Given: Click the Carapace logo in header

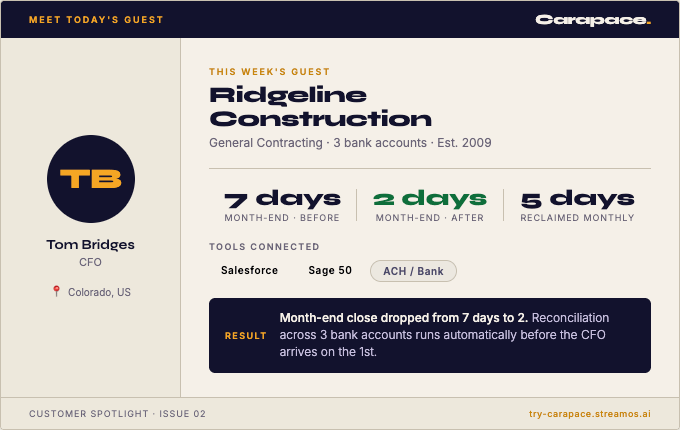Looking at the screenshot, I should 593,20.
